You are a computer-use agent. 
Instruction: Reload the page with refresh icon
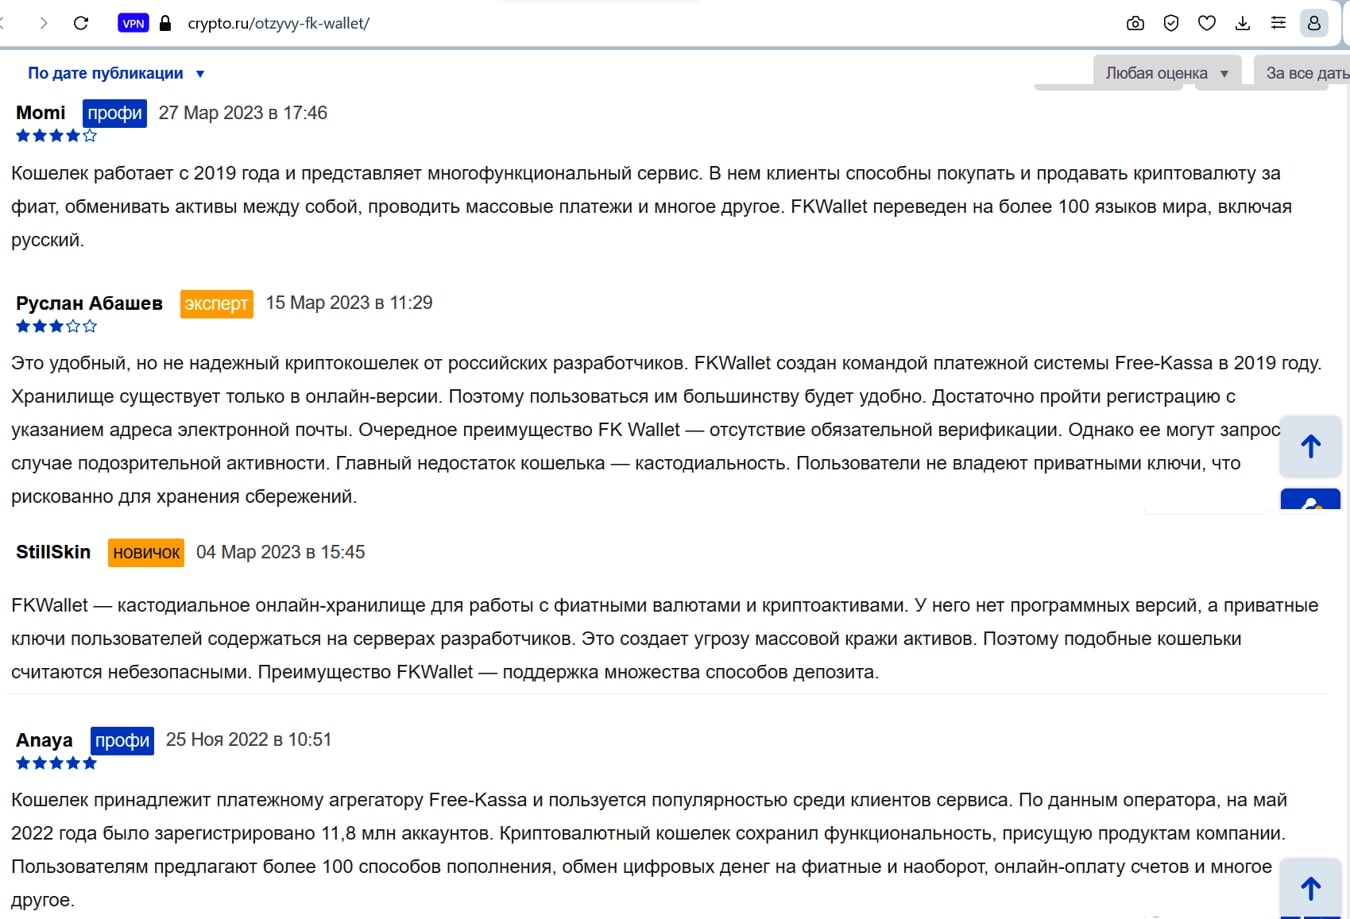click(81, 23)
